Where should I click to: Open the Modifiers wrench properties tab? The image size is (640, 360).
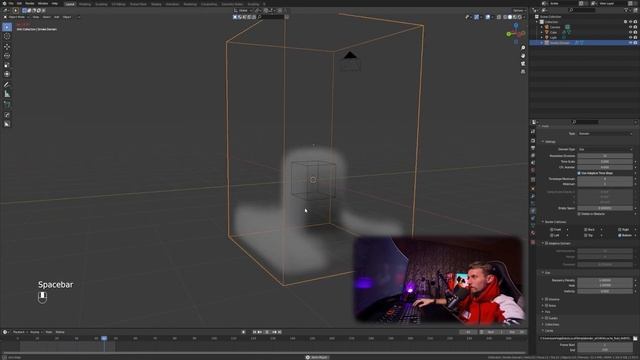pos(533,196)
